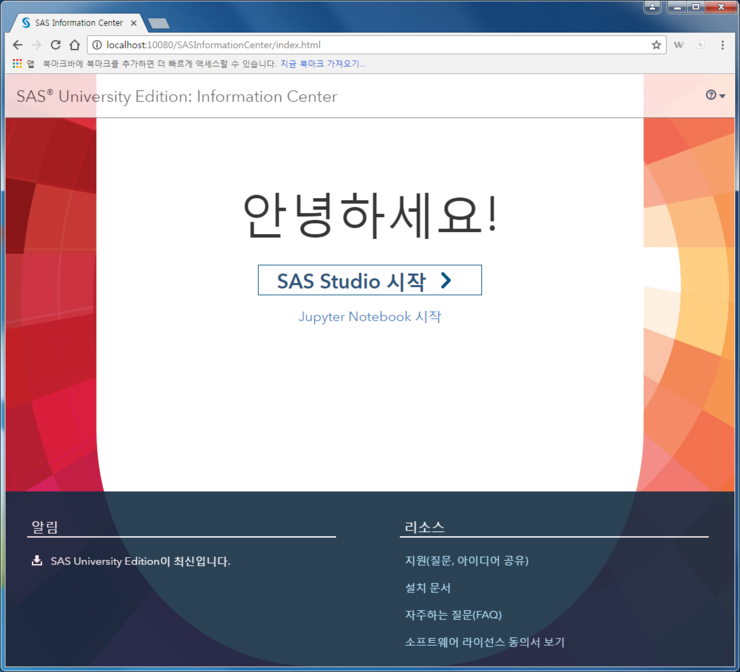
Task: Click the SAS Studio 시작 button
Action: [x=370, y=280]
